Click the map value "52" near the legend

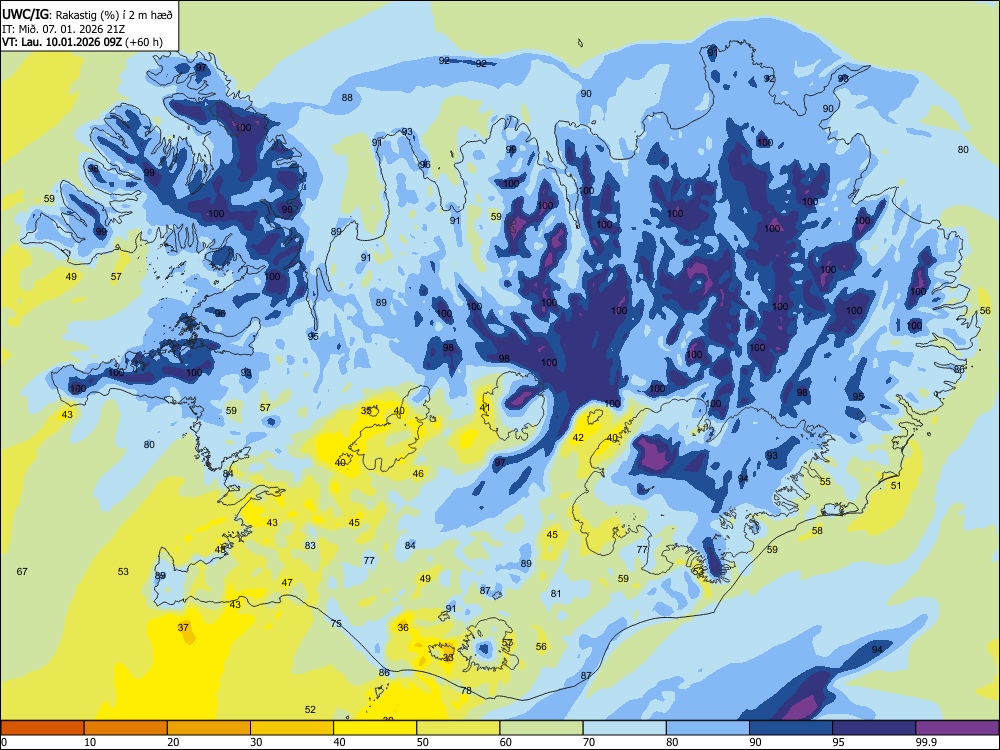click(310, 709)
